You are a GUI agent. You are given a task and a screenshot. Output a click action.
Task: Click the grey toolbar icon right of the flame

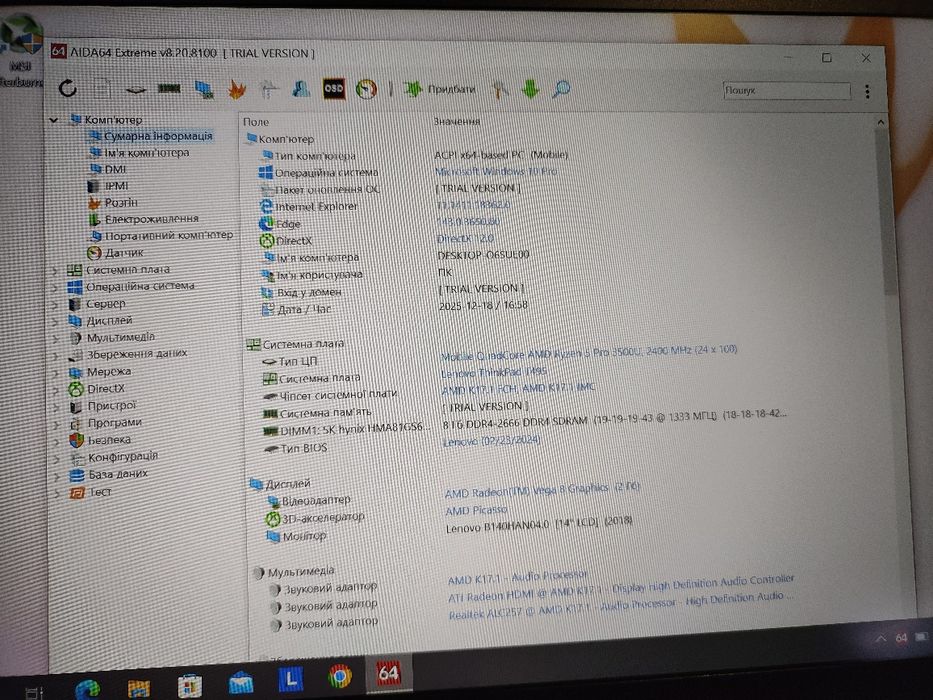coord(269,89)
